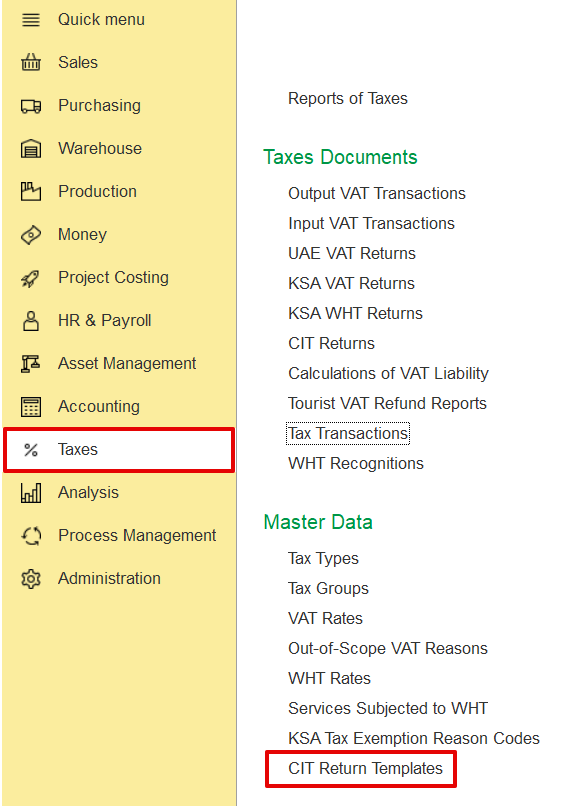Open KSA Tax Exemption Reason Codes

[x=414, y=739]
